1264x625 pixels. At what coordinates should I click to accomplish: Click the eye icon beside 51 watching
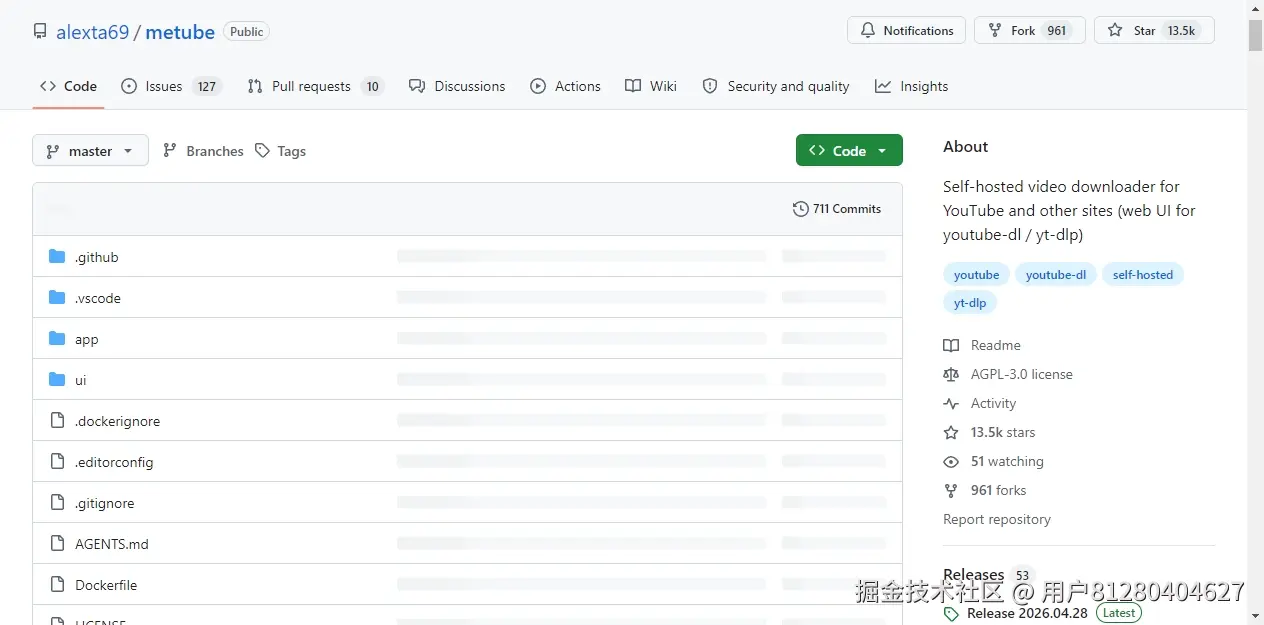click(x=951, y=461)
